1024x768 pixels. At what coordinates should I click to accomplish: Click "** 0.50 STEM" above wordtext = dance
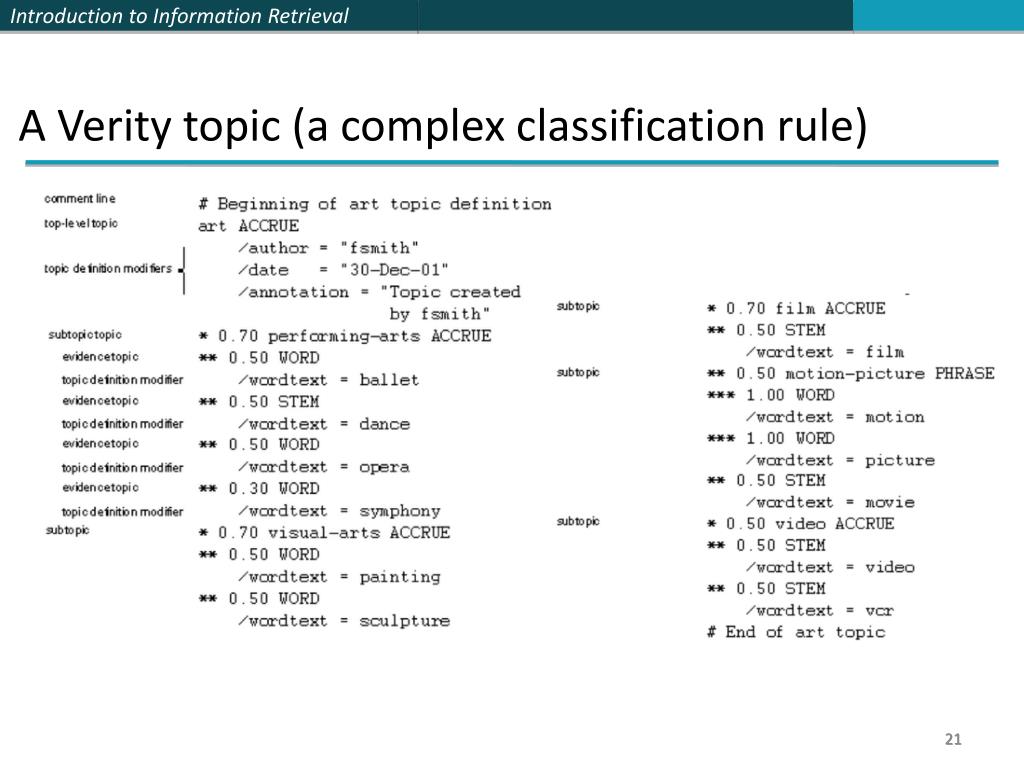tap(259, 402)
